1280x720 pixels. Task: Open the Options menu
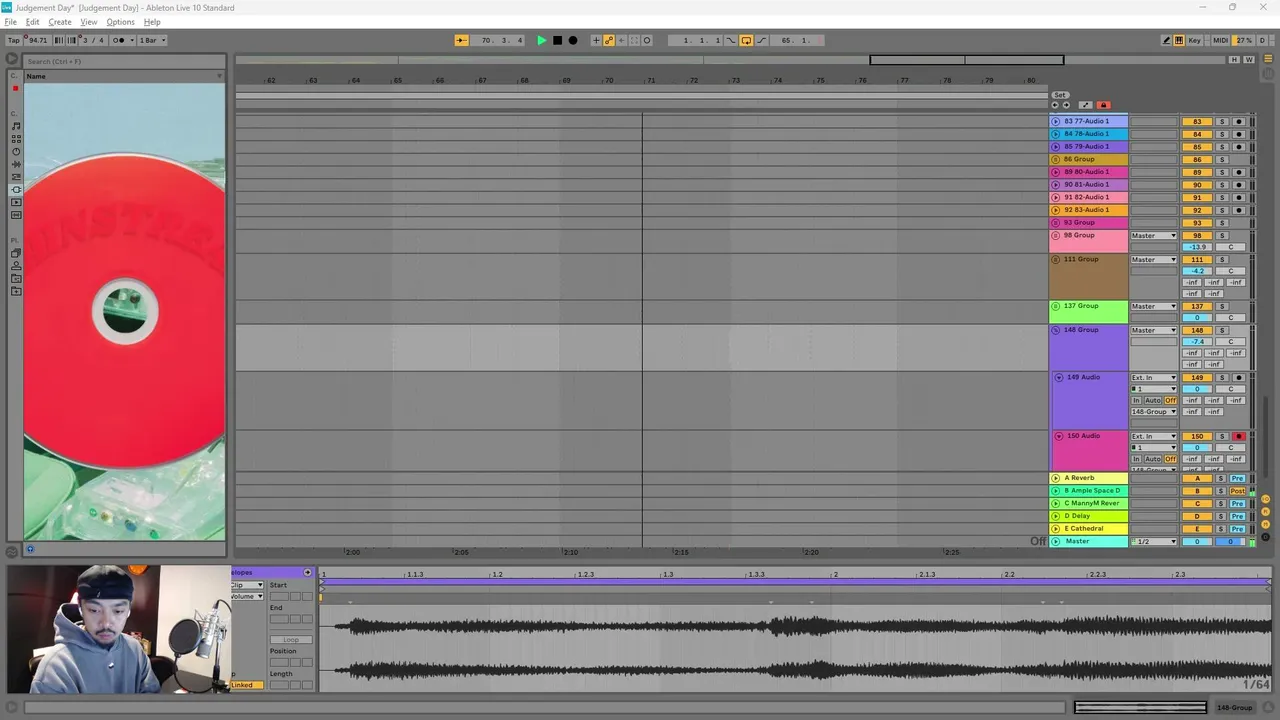click(x=120, y=22)
